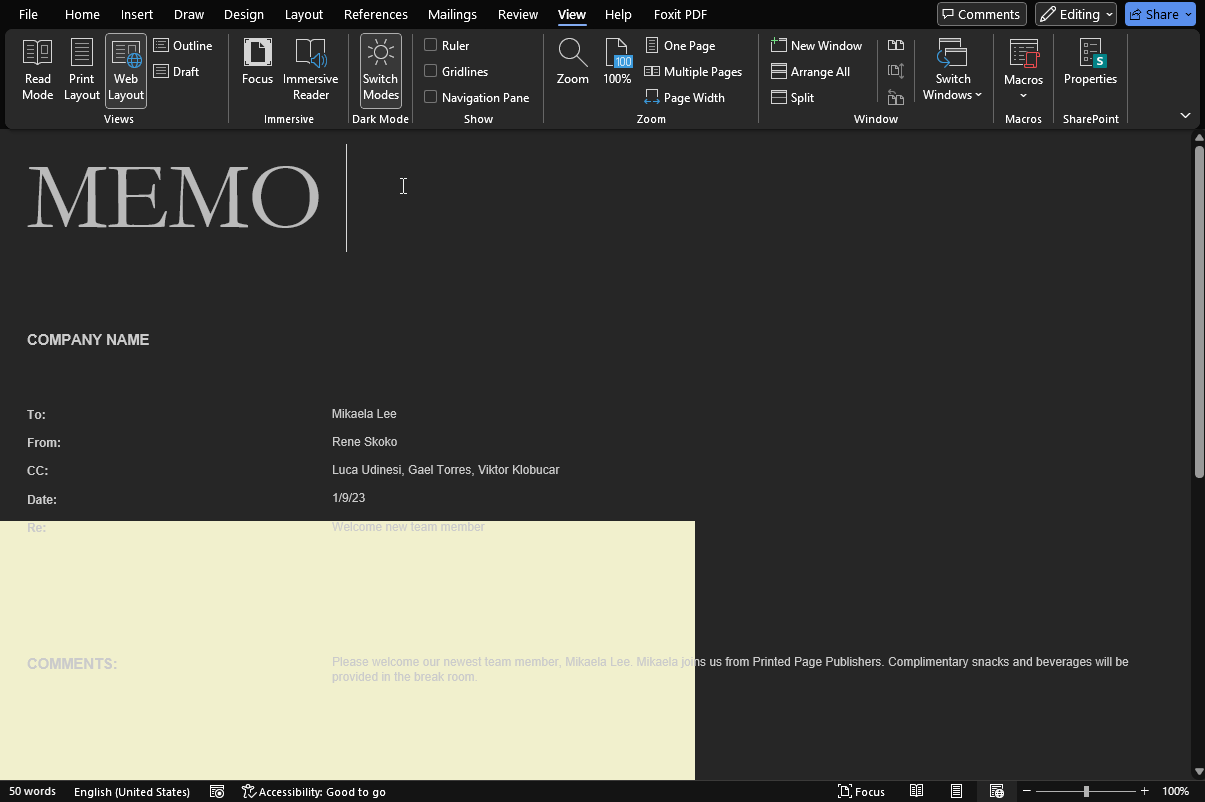The height and width of the screenshot is (802, 1205).
Task: Open the Draw tab
Action: pyautogui.click(x=189, y=14)
